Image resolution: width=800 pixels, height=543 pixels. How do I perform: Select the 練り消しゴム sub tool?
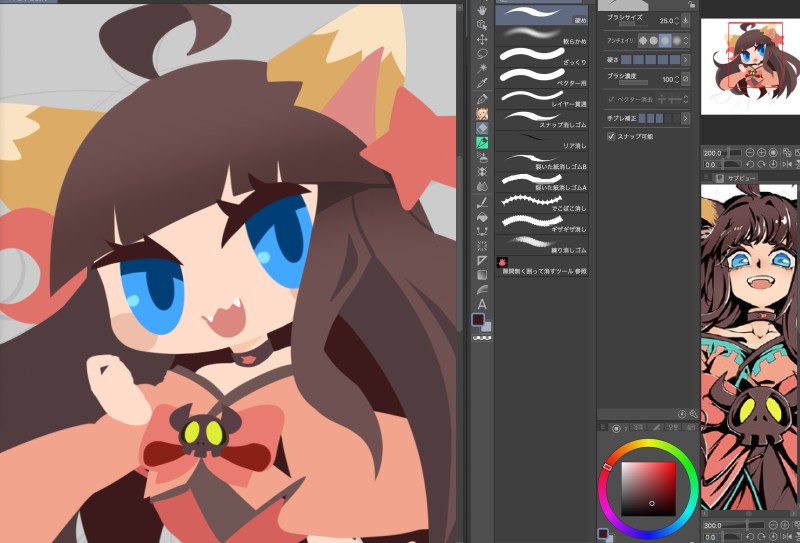pos(542,245)
